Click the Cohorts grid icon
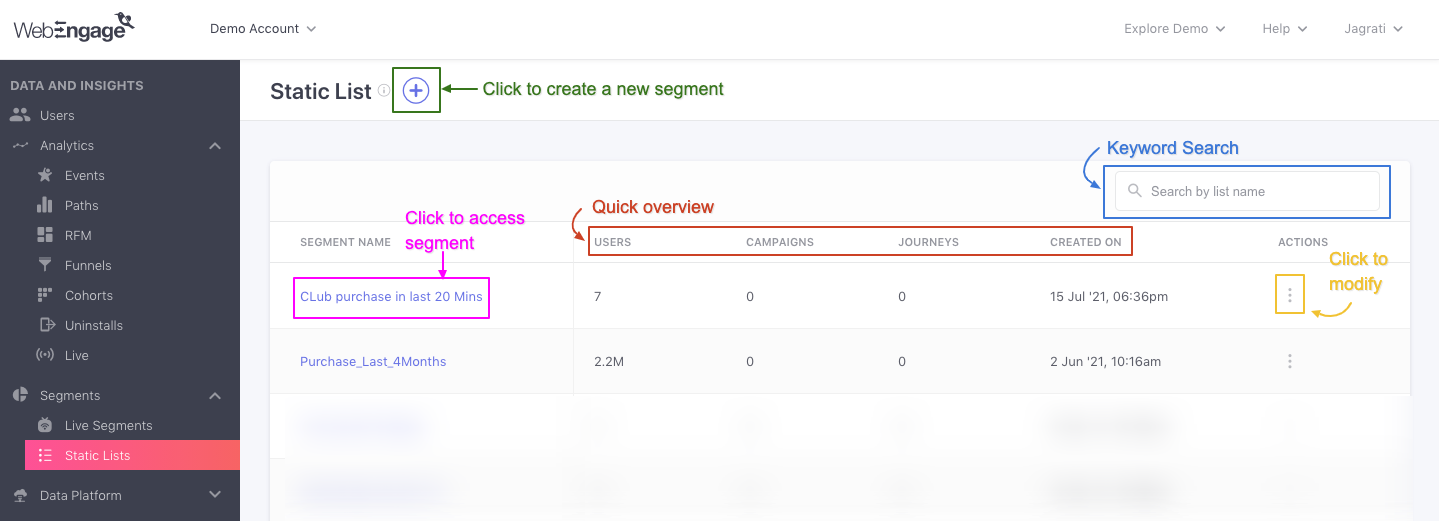This screenshot has width=1439, height=521. pos(45,295)
